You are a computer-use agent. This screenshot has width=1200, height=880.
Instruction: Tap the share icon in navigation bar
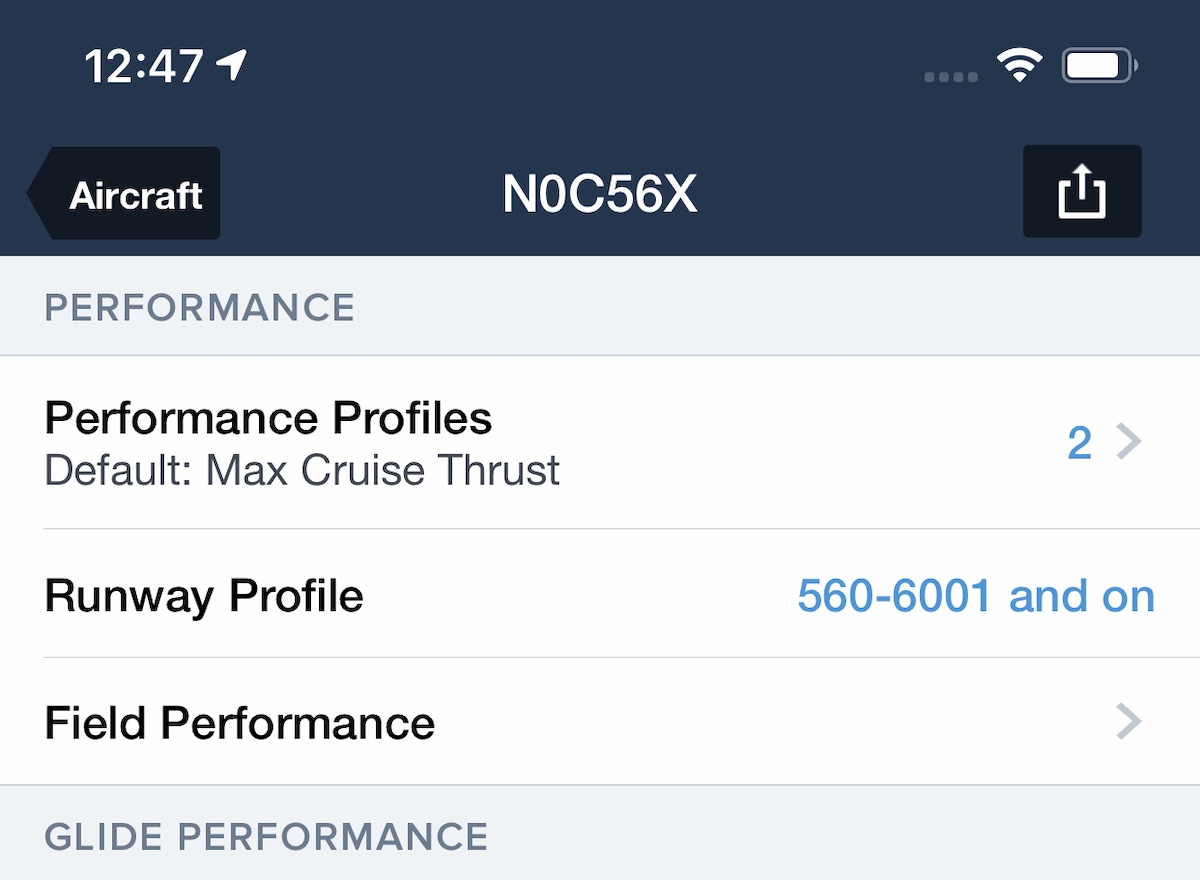pyautogui.click(x=1082, y=191)
